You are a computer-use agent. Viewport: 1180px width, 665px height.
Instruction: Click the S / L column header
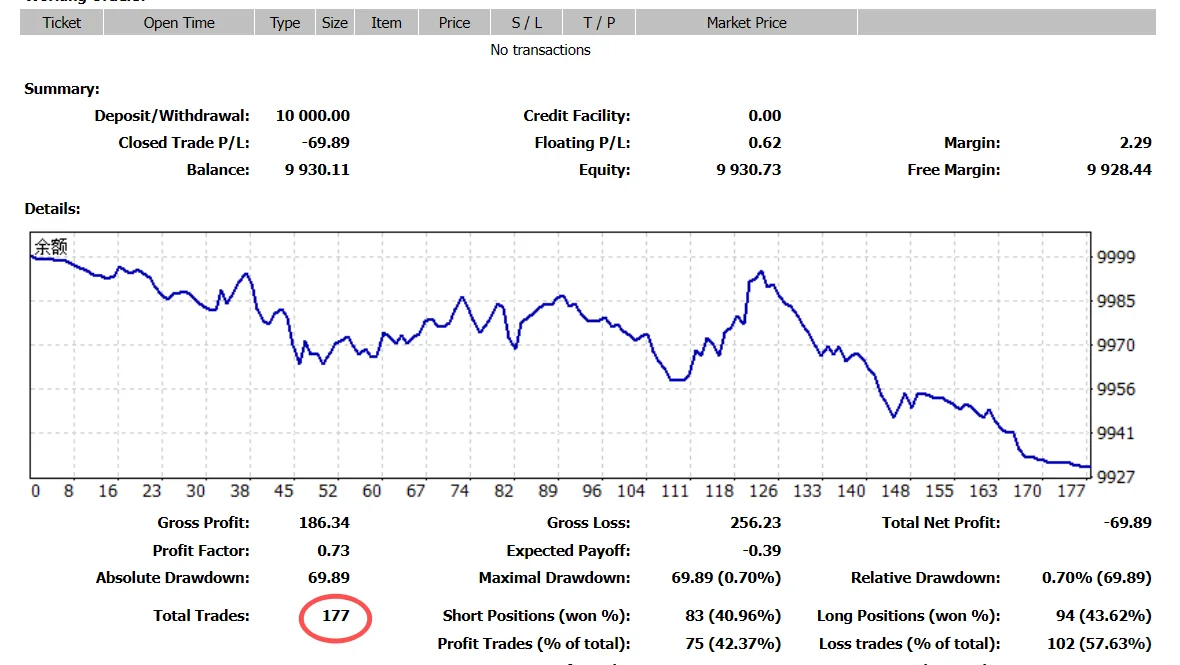point(527,23)
